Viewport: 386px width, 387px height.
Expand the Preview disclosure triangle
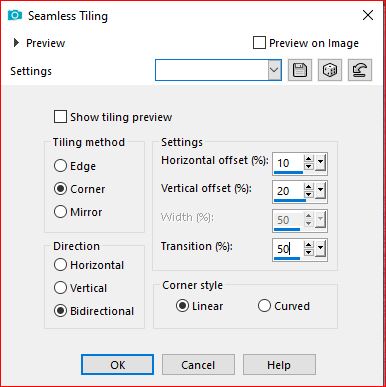(16, 43)
